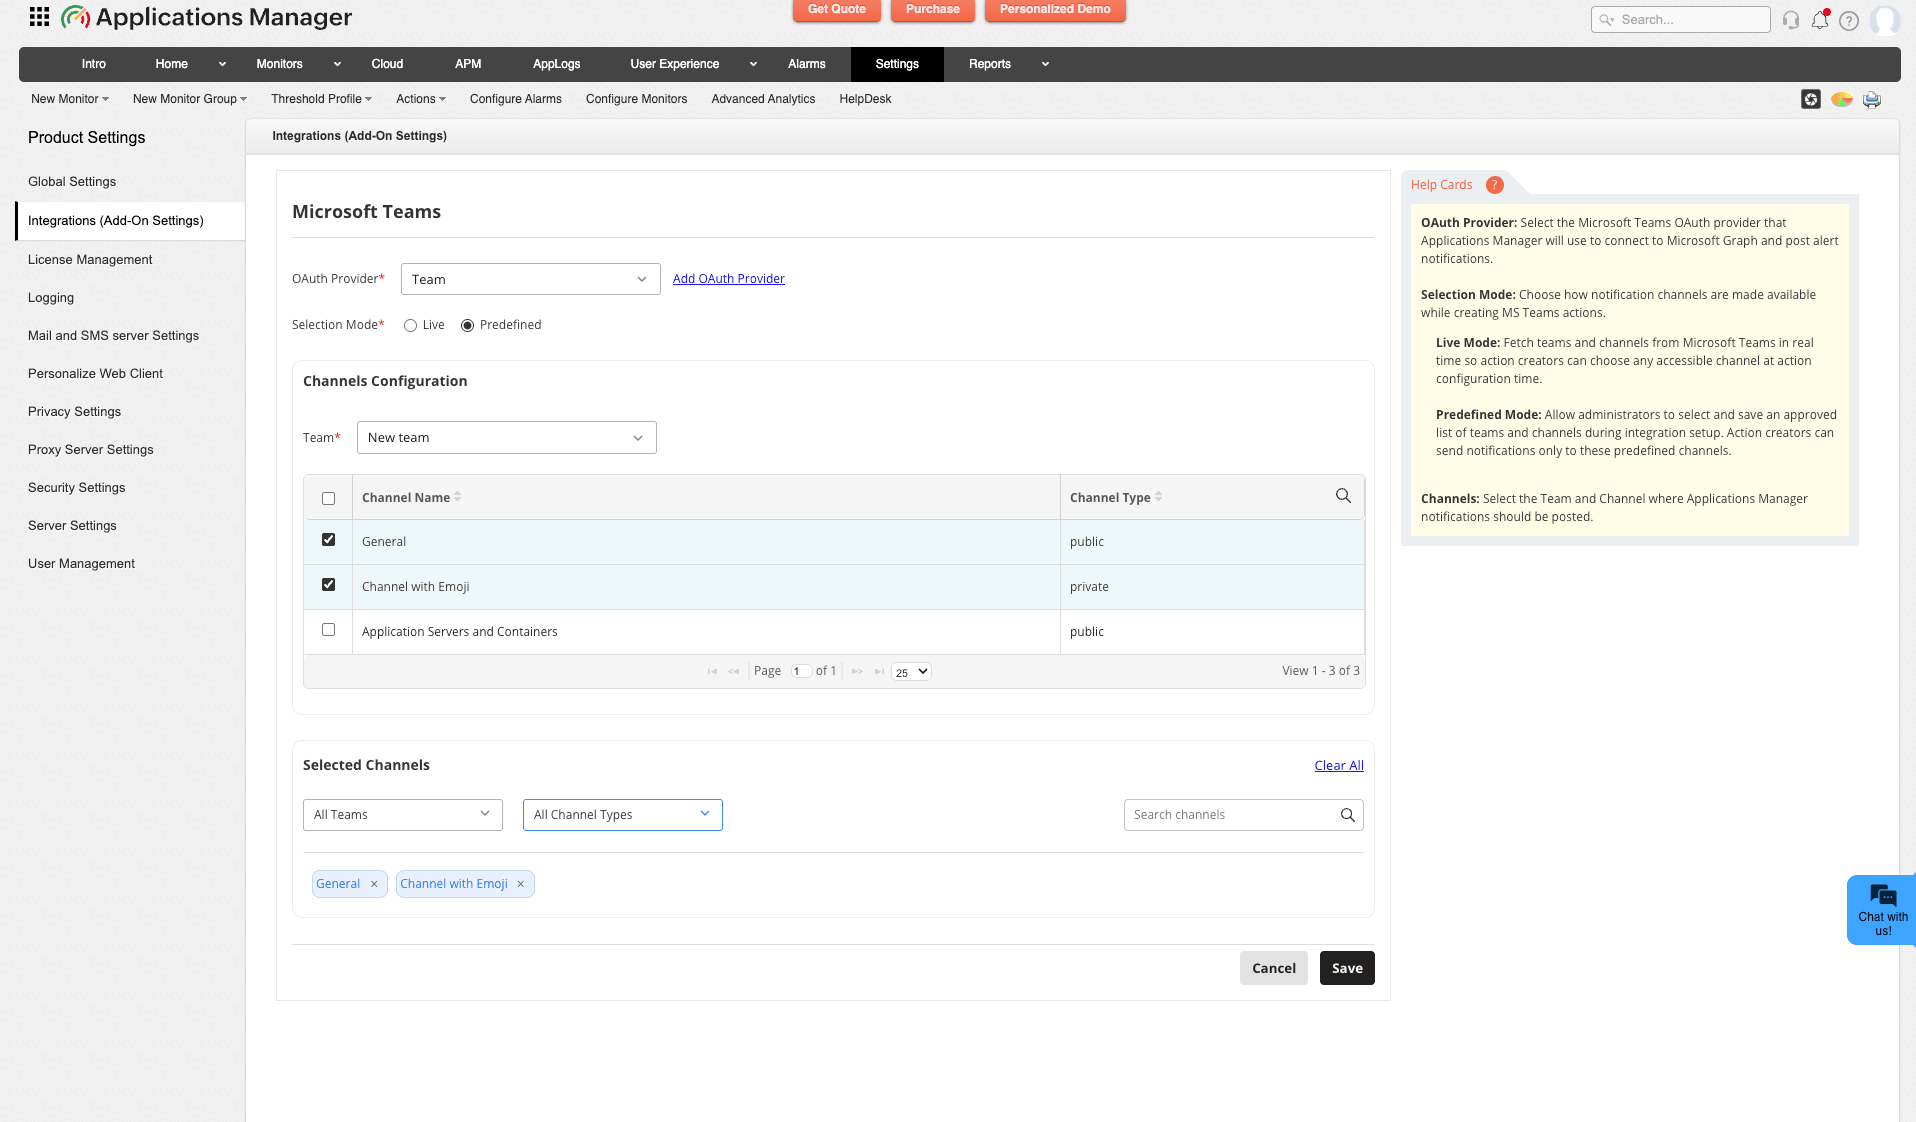Open the Configure Alarms link

click(516, 99)
